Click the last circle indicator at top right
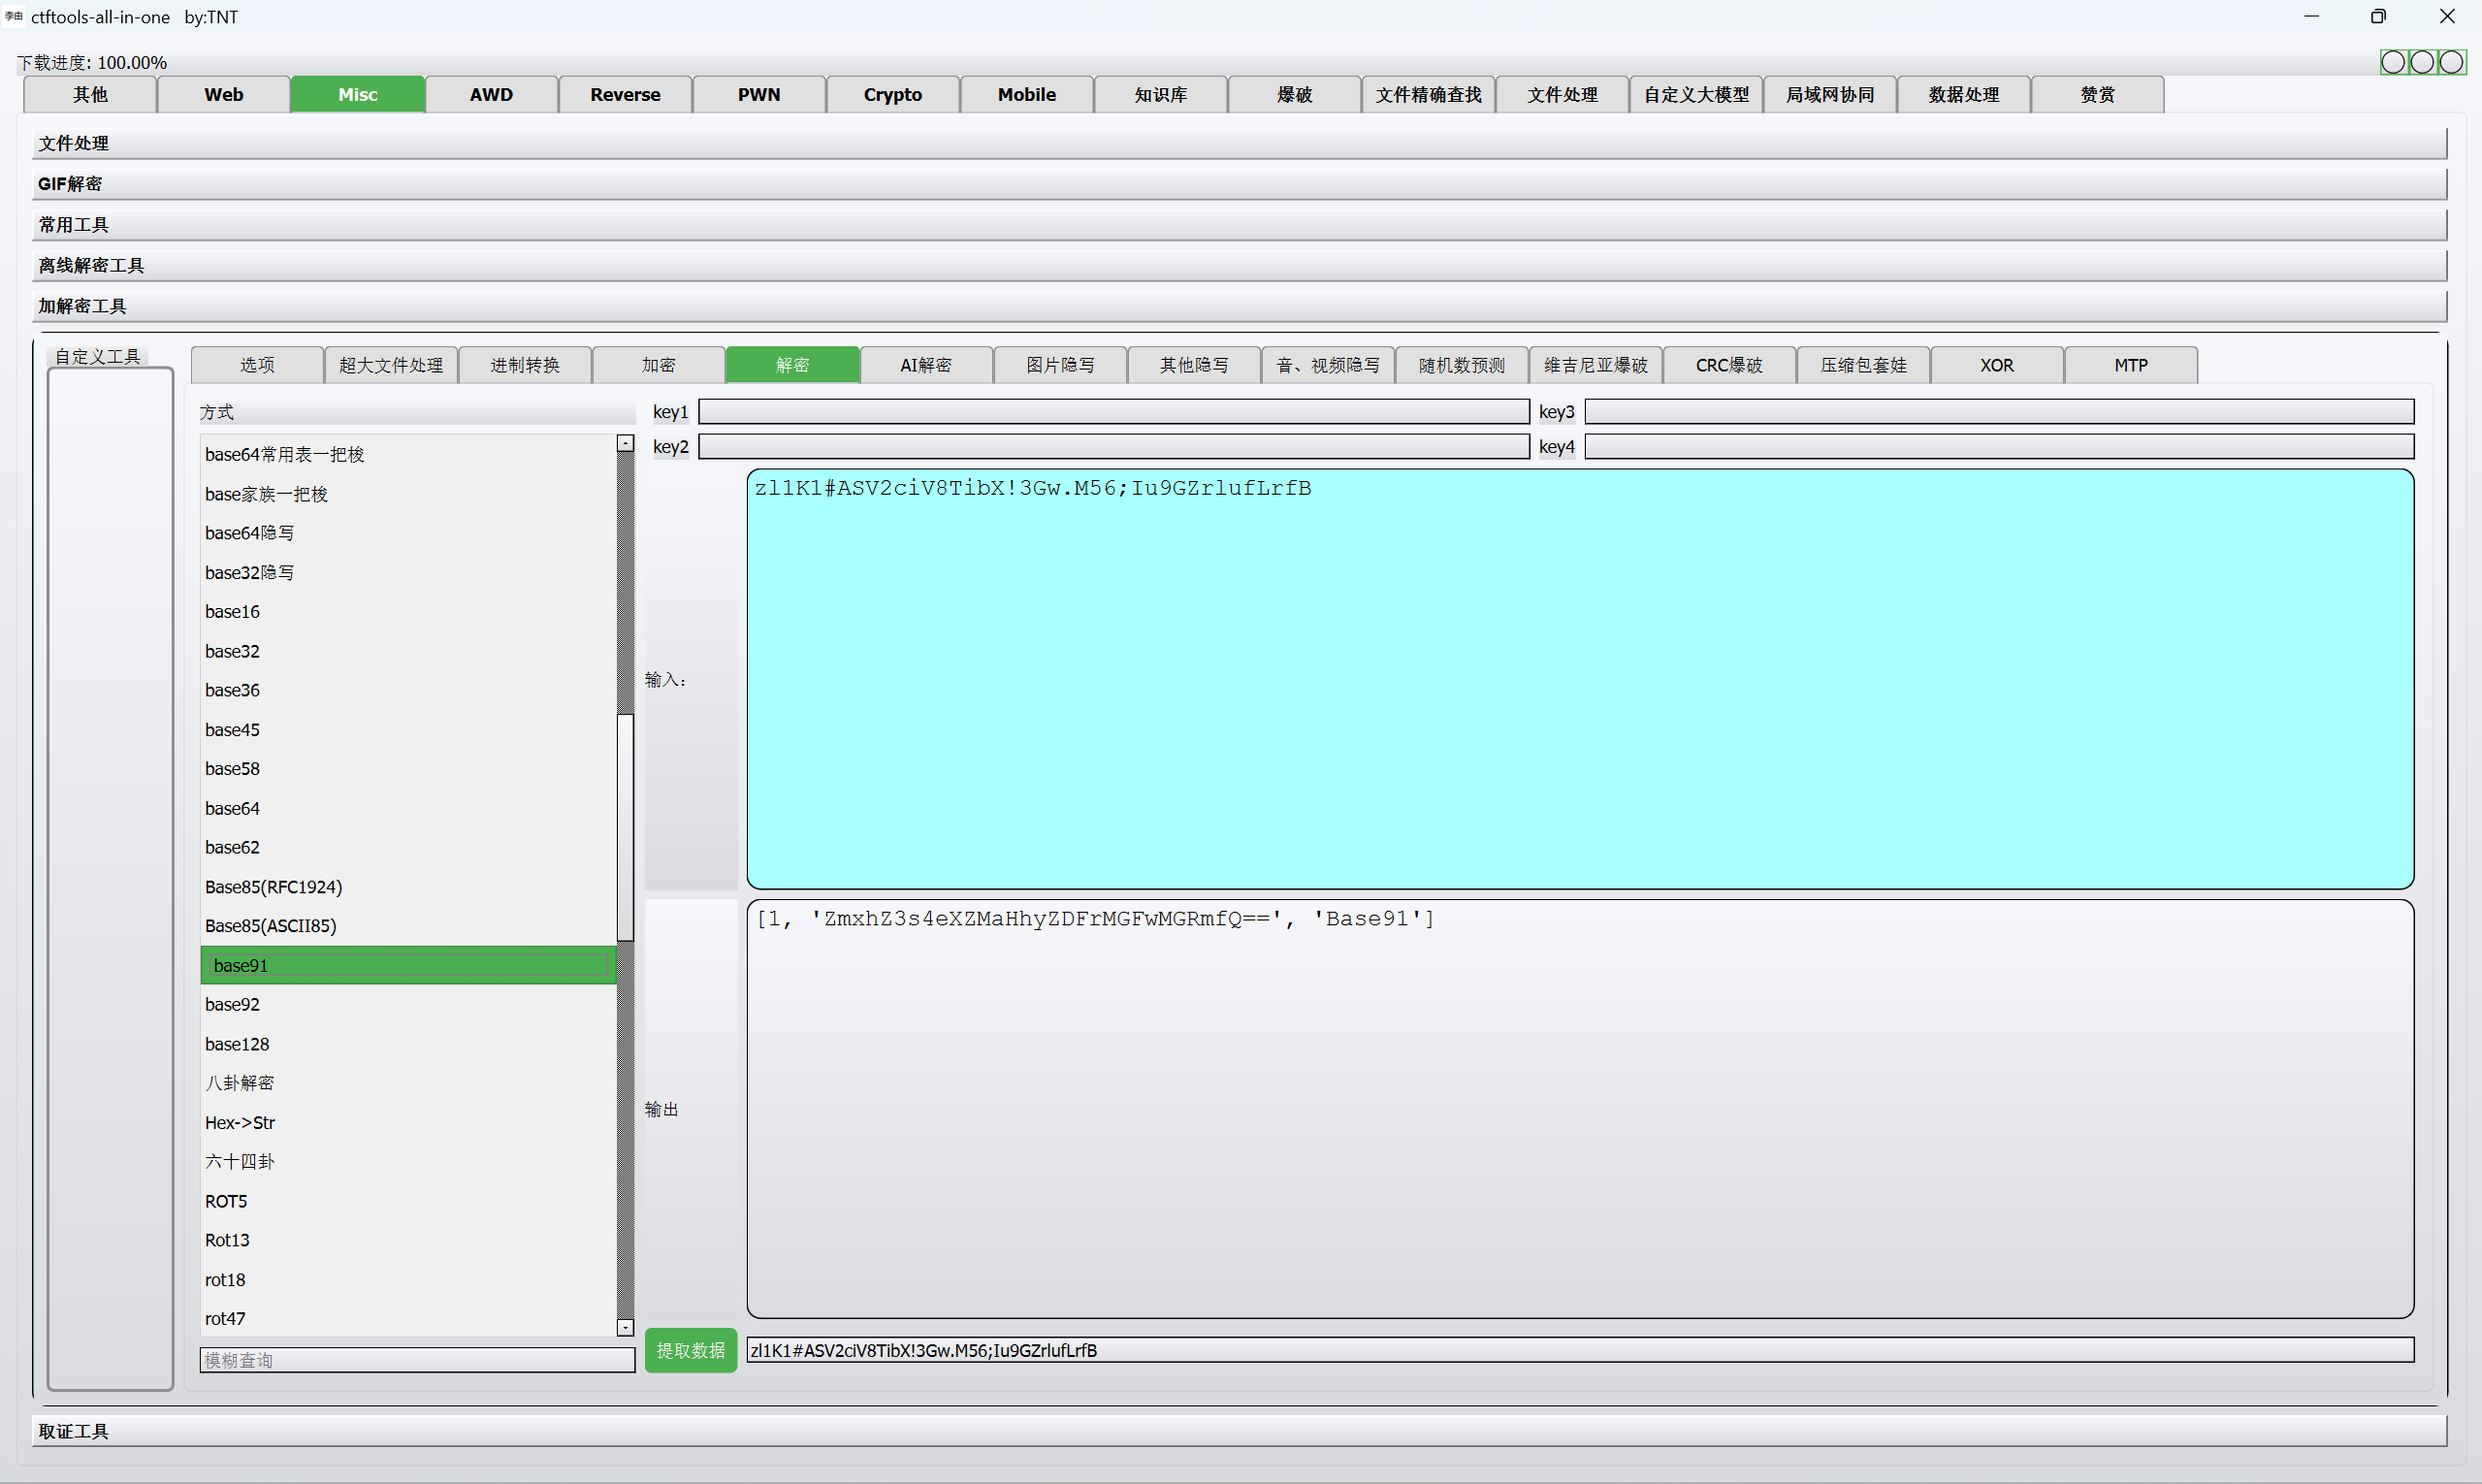 (2451, 62)
